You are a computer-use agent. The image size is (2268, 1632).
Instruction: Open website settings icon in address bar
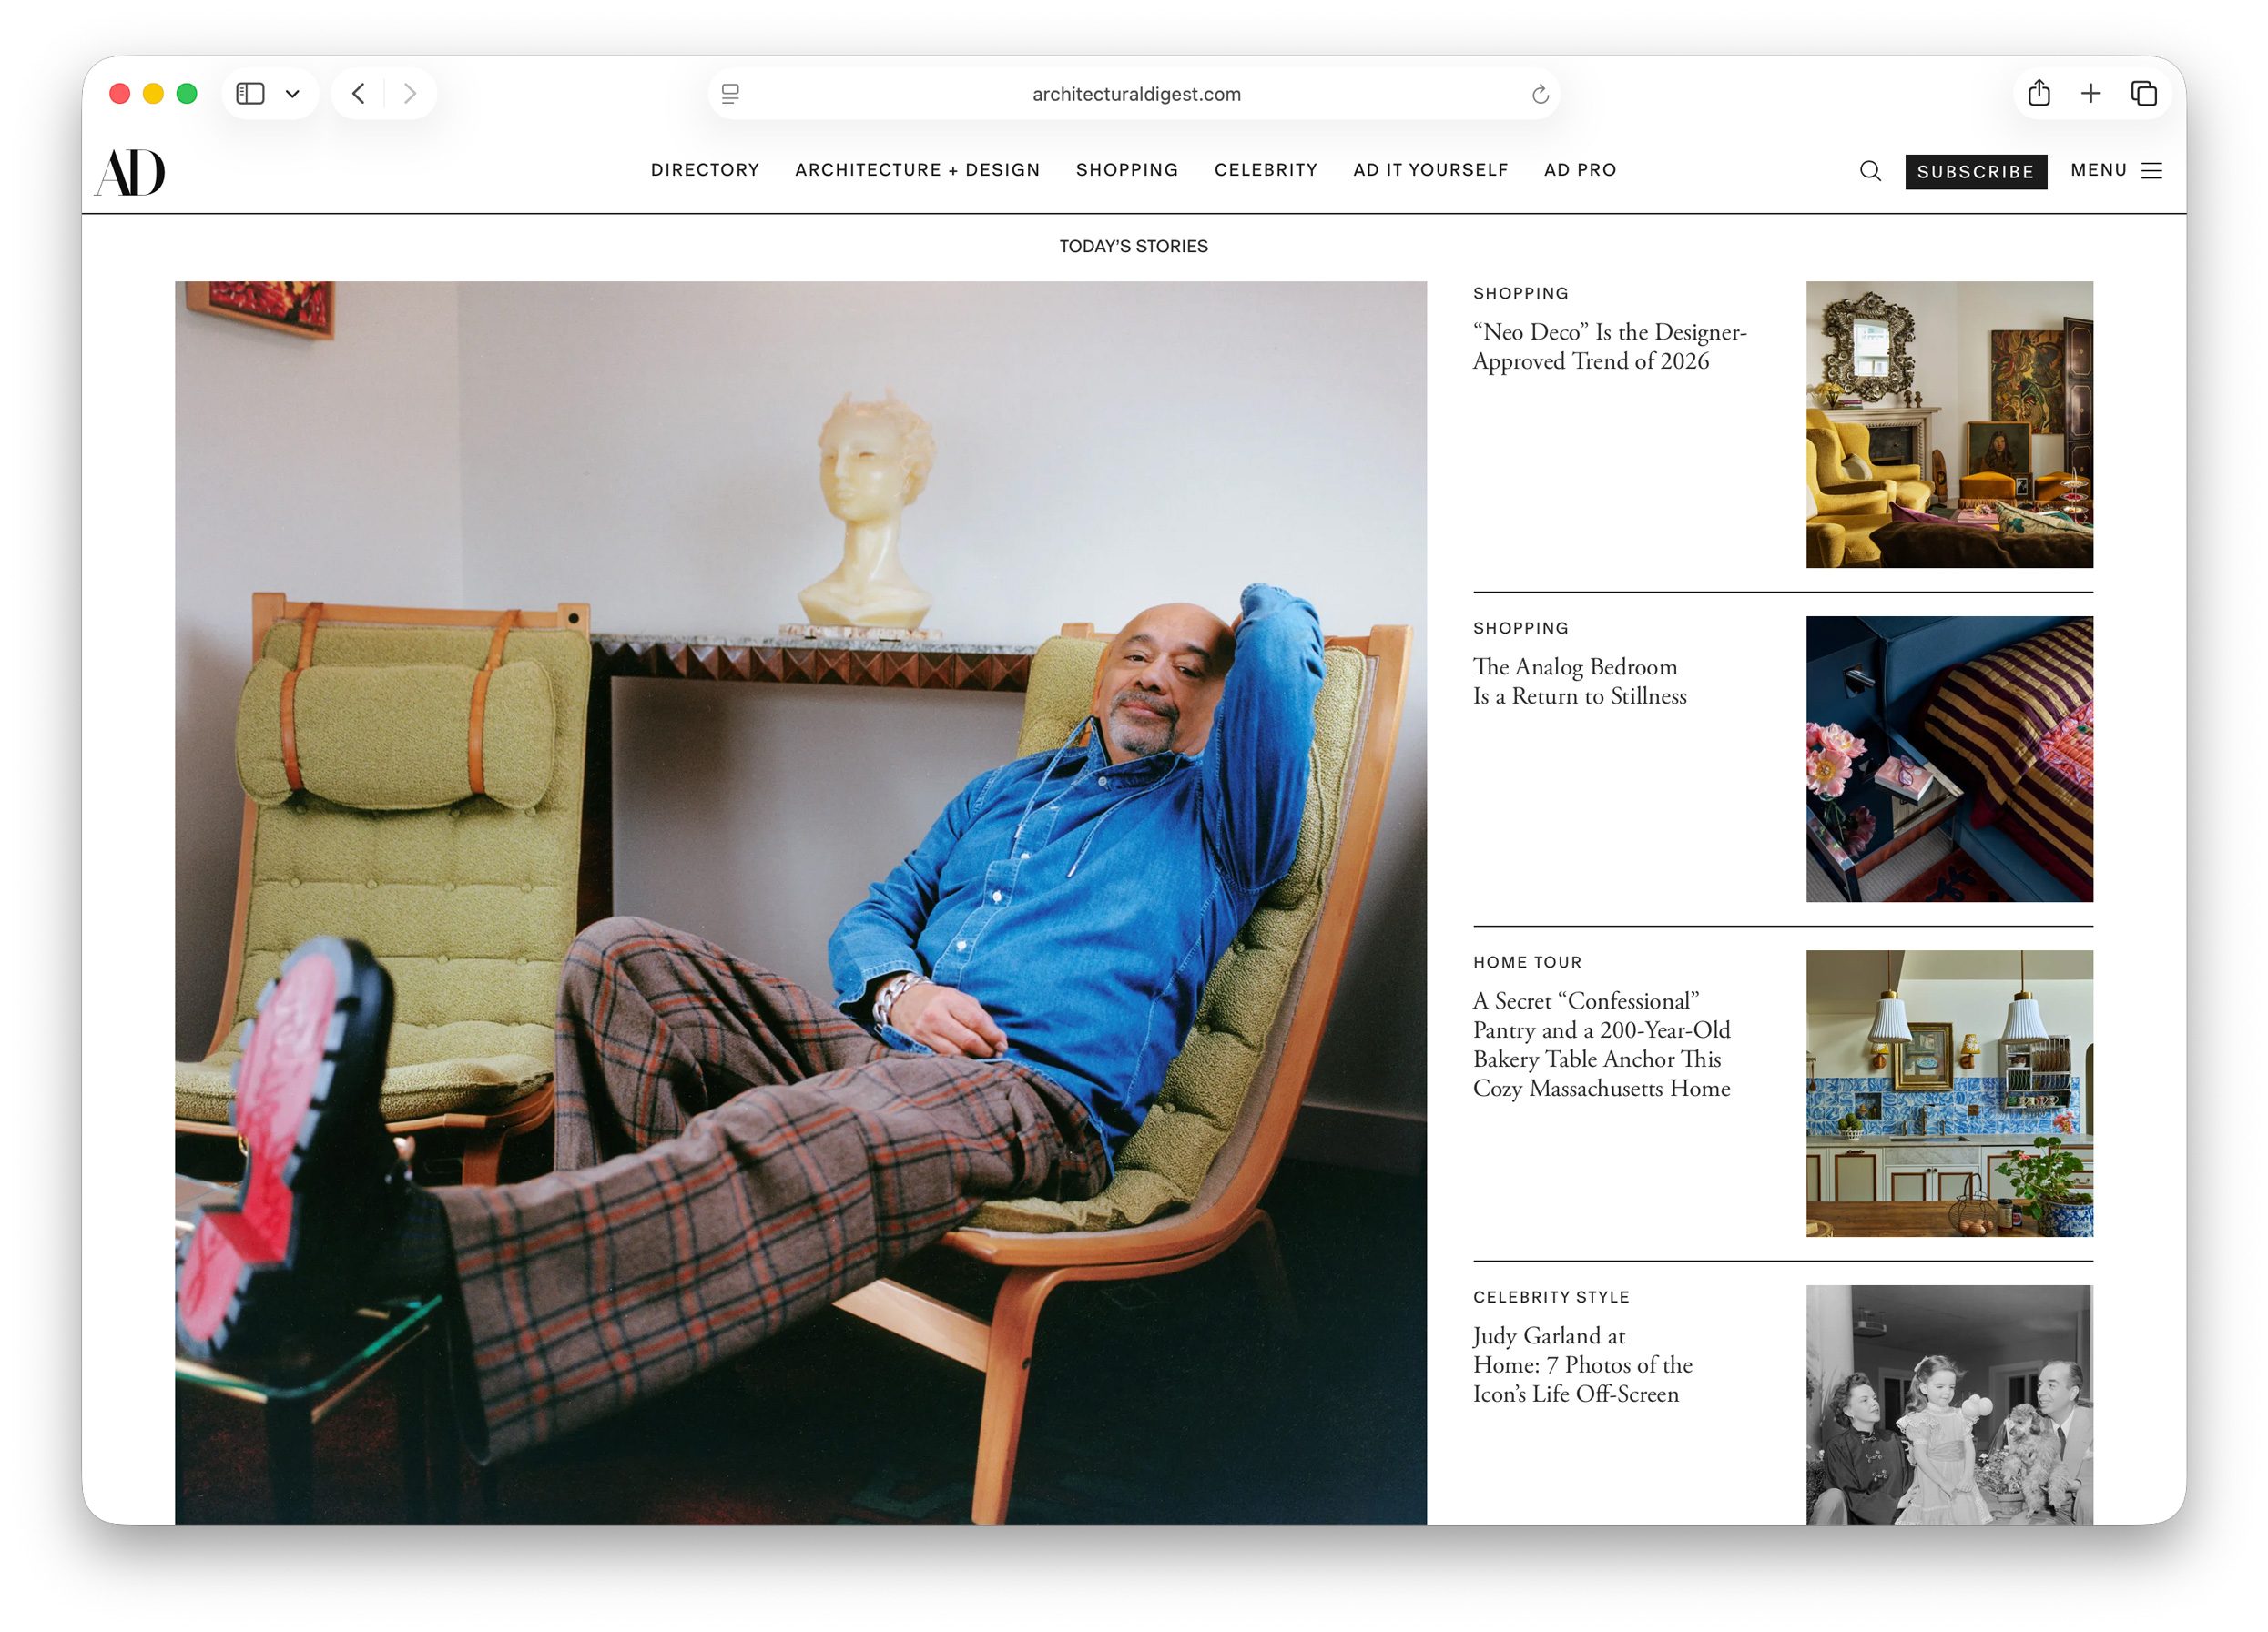(x=731, y=93)
